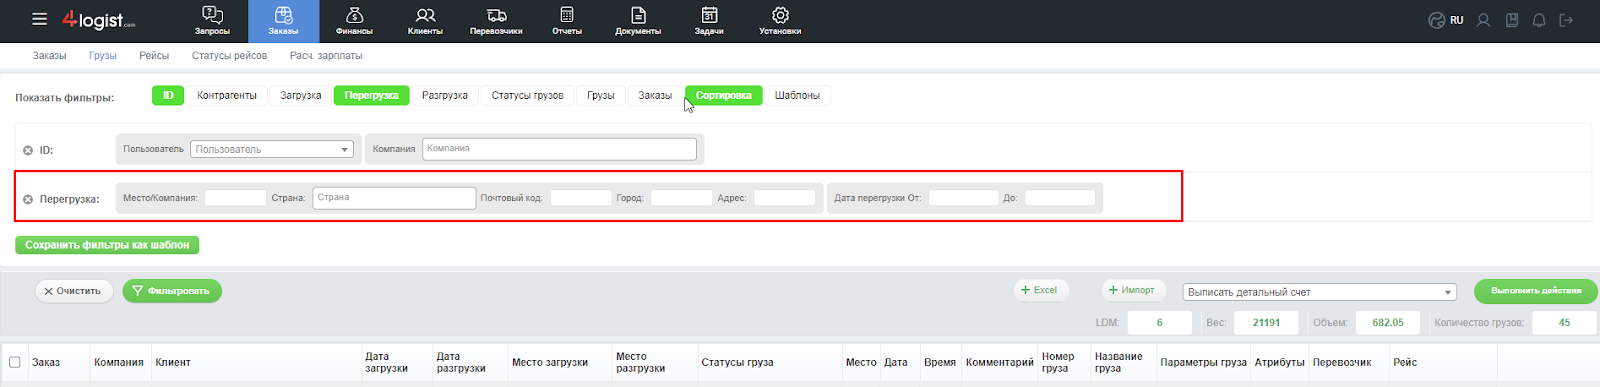This screenshot has width=1600, height=387.
Task: Toggle the Сортировка filter
Action: click(x=724, y=95)
